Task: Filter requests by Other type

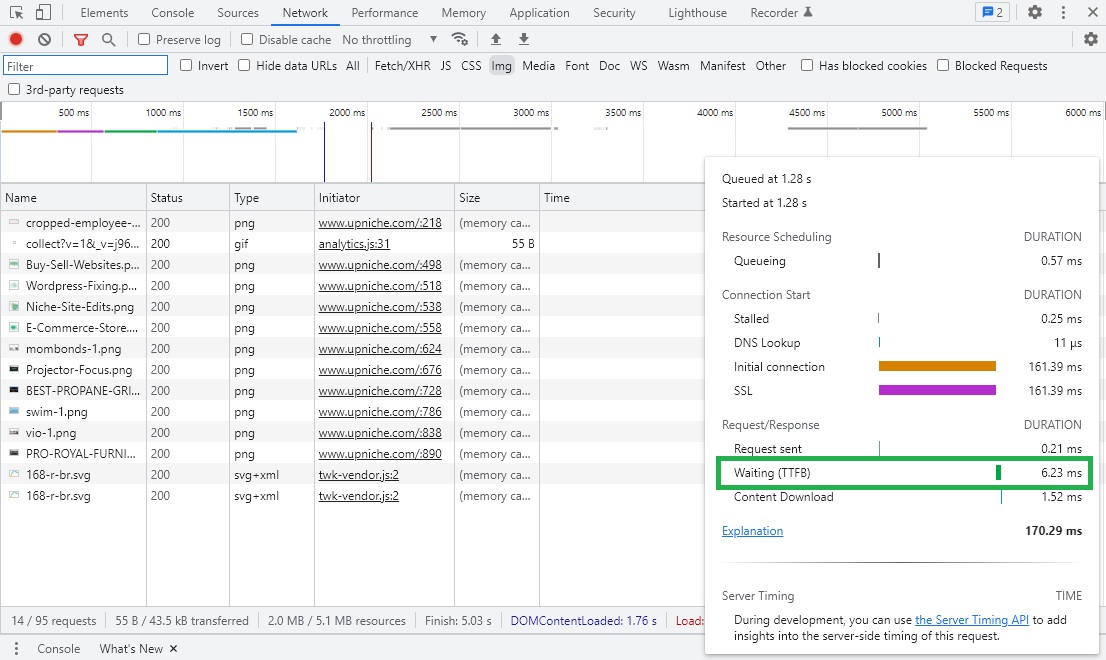Action: [771, 66]
